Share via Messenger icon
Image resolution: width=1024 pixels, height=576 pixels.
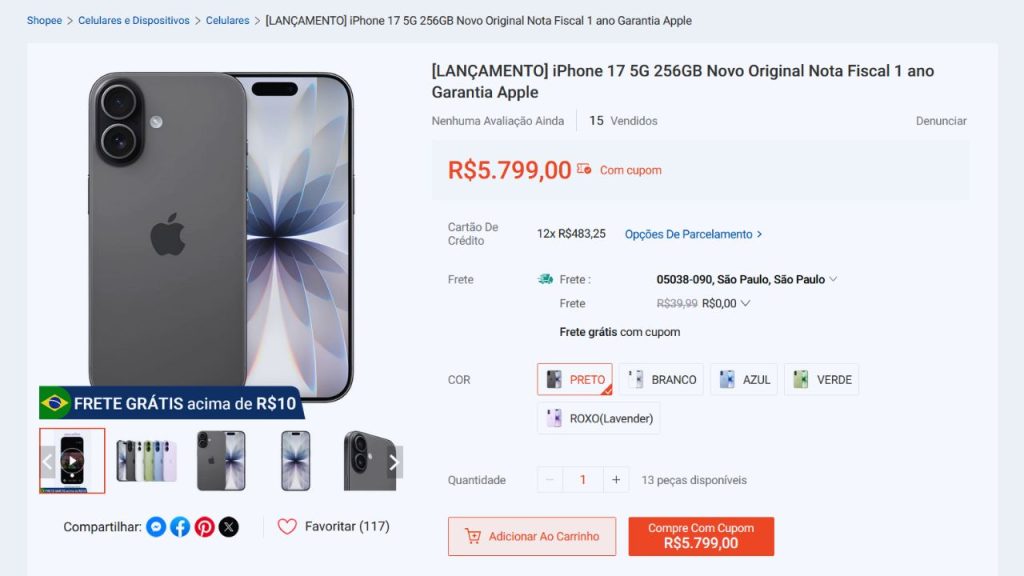pos(156,527)
